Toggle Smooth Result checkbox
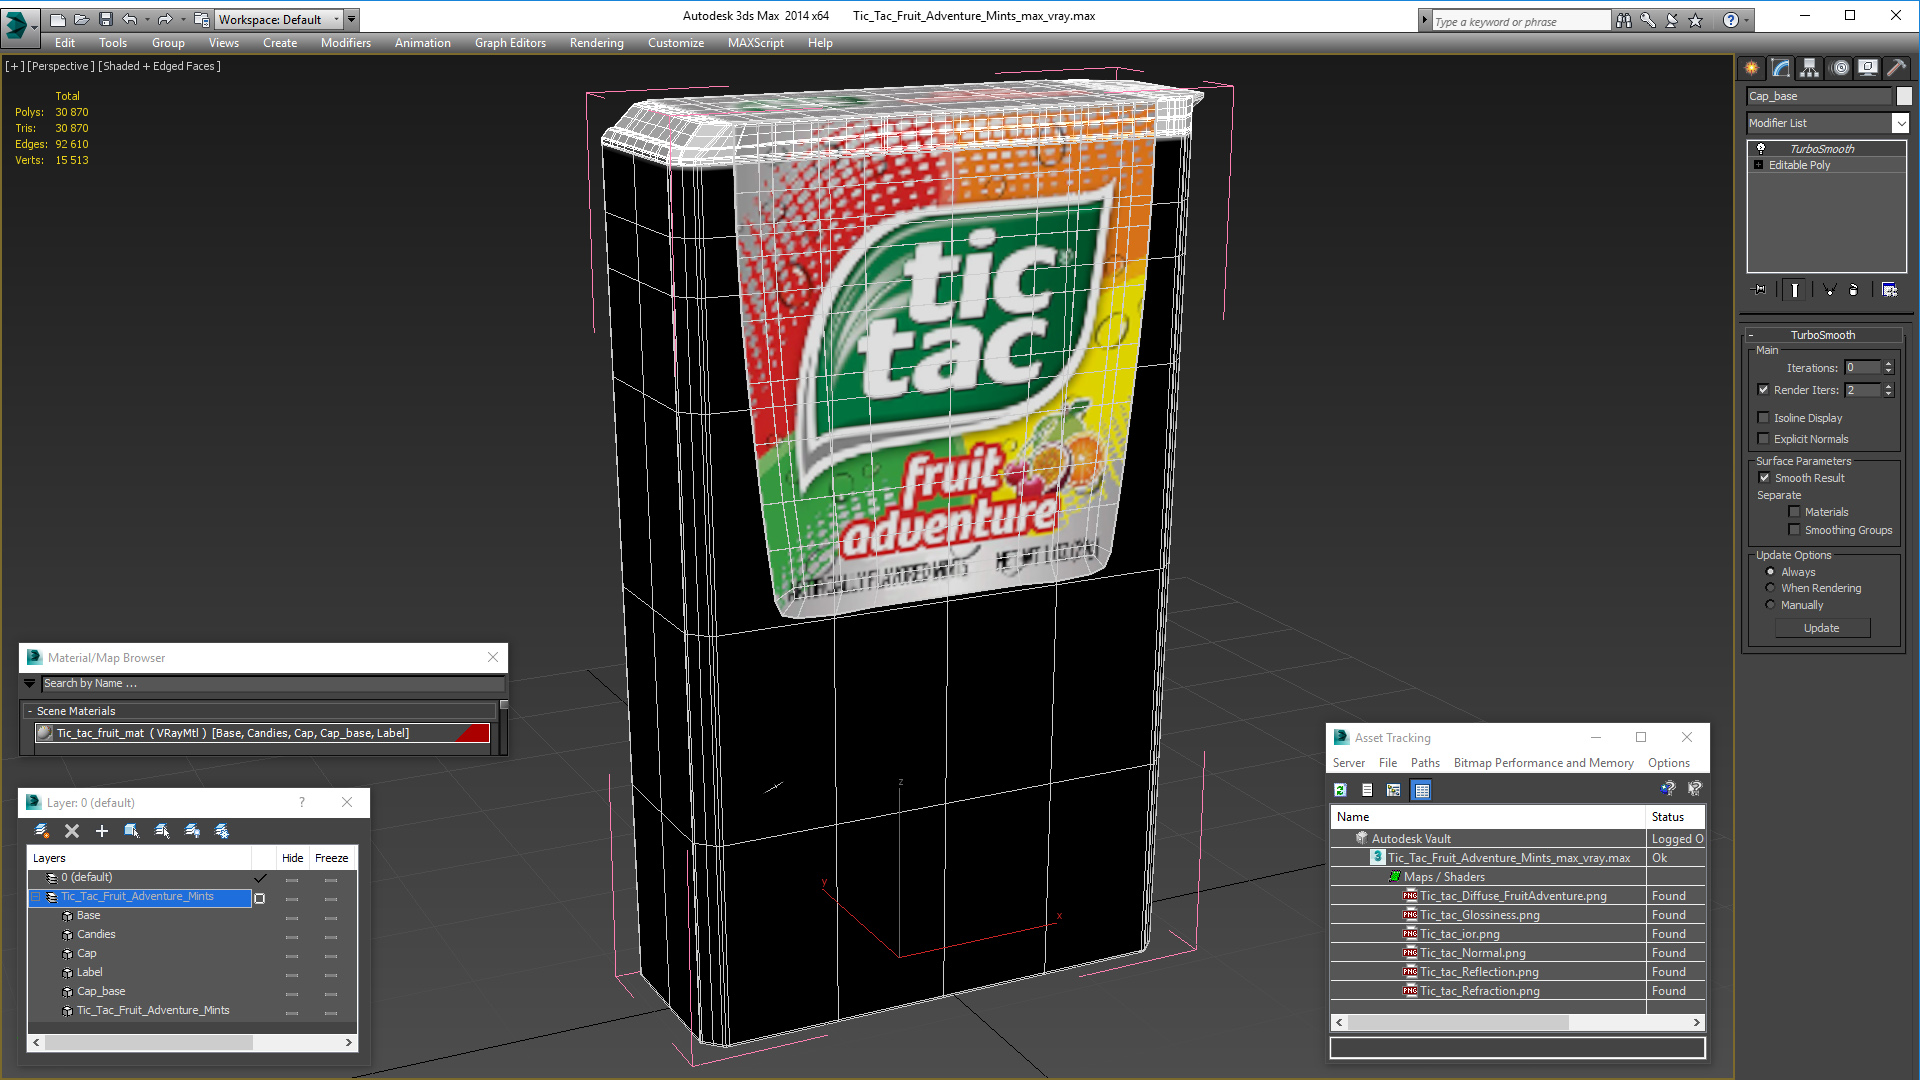The width and height of the screenshot is (1920, 1080). [1765, 478]
